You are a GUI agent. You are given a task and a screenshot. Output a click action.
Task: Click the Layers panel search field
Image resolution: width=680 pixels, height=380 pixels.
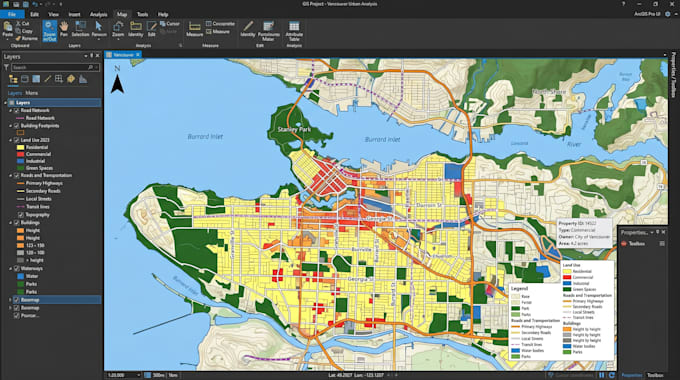click(55, 67)
